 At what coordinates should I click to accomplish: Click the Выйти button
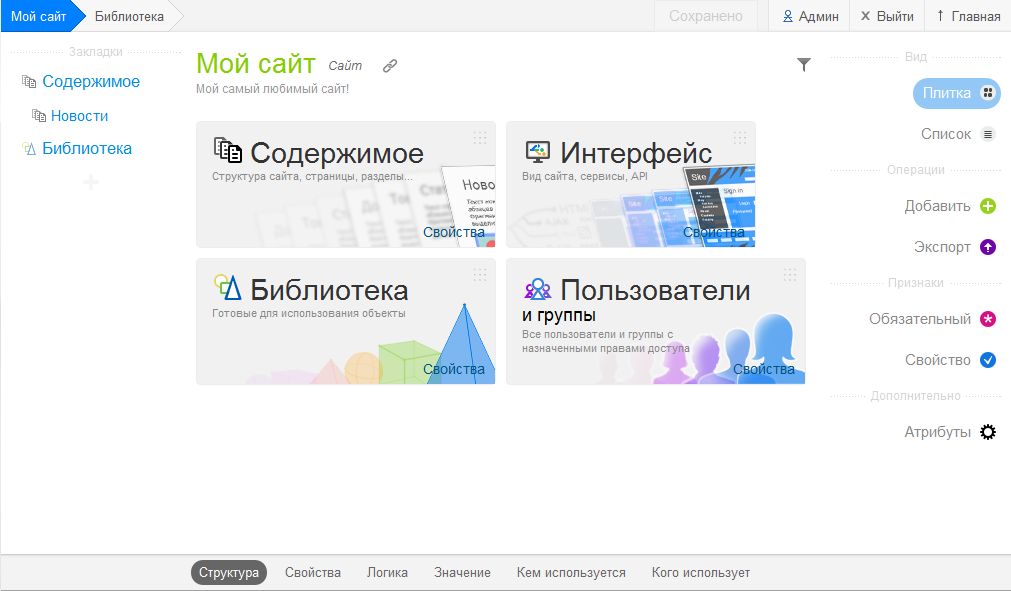pyautogui.click(x=886, y=16)
